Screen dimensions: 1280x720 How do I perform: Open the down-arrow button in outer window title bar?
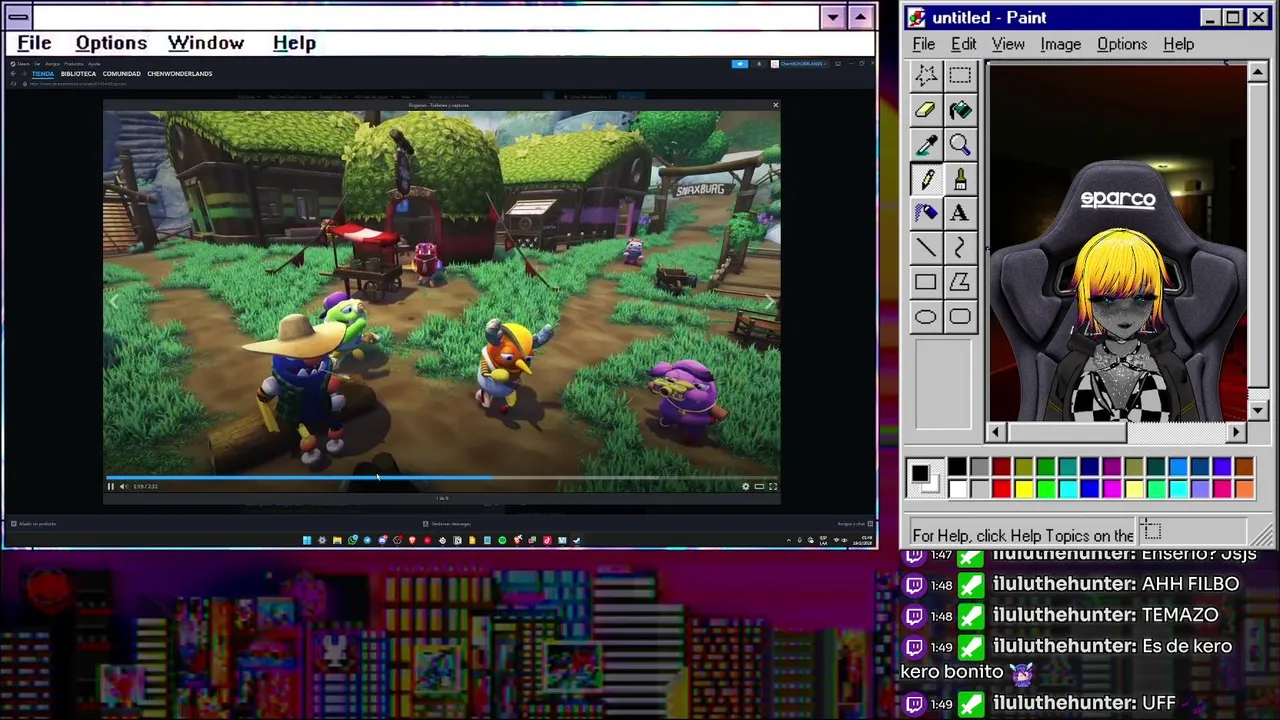point(833,17)
